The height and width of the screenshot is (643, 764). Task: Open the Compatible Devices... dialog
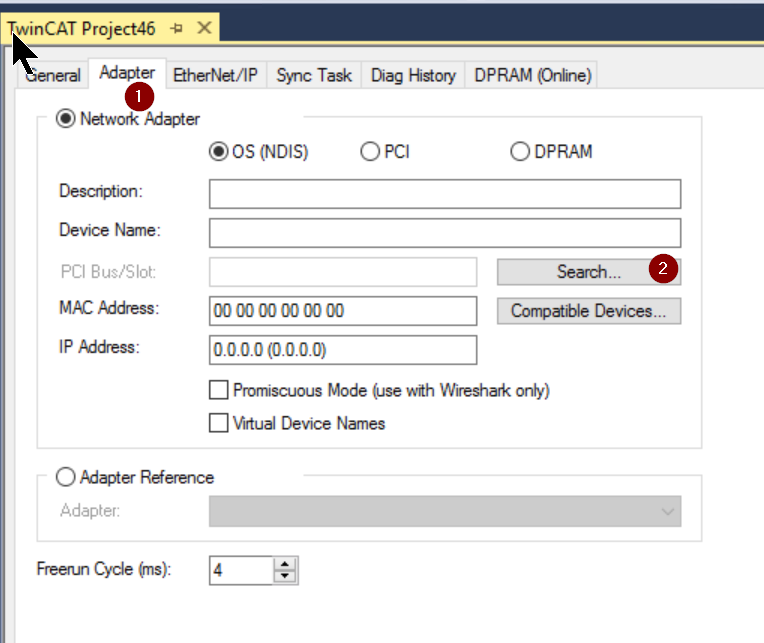click(x=589, y=311)
